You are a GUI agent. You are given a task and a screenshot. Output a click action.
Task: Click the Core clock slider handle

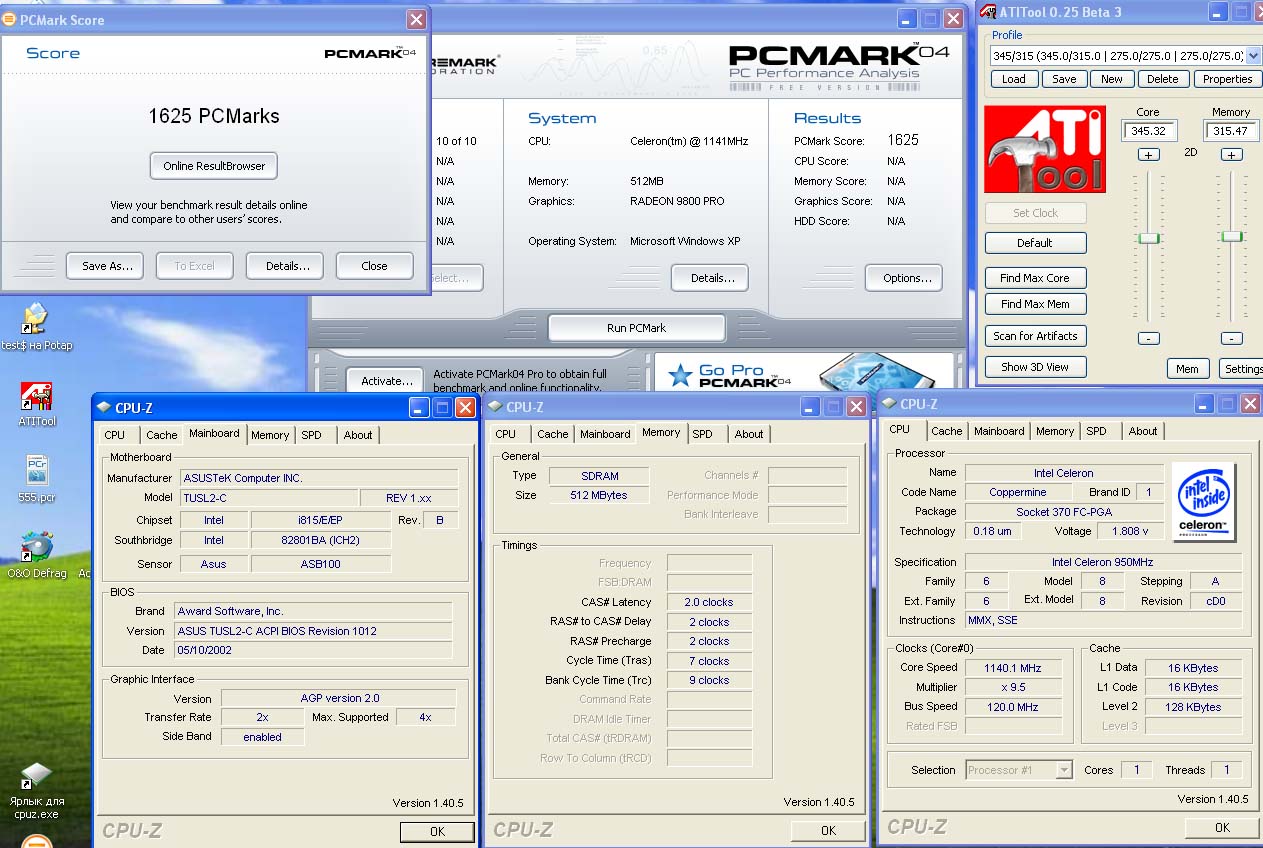(x=1149, y=238)
